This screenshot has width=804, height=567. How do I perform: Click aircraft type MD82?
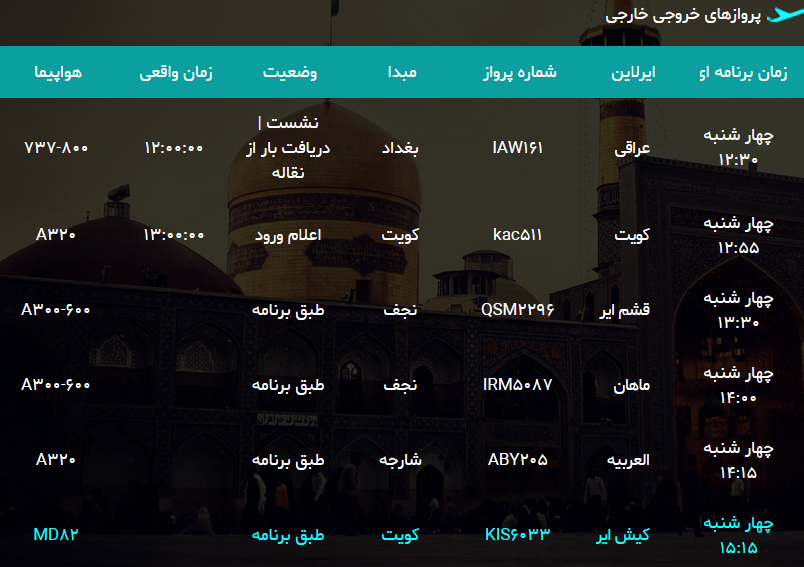coord(56,535)
